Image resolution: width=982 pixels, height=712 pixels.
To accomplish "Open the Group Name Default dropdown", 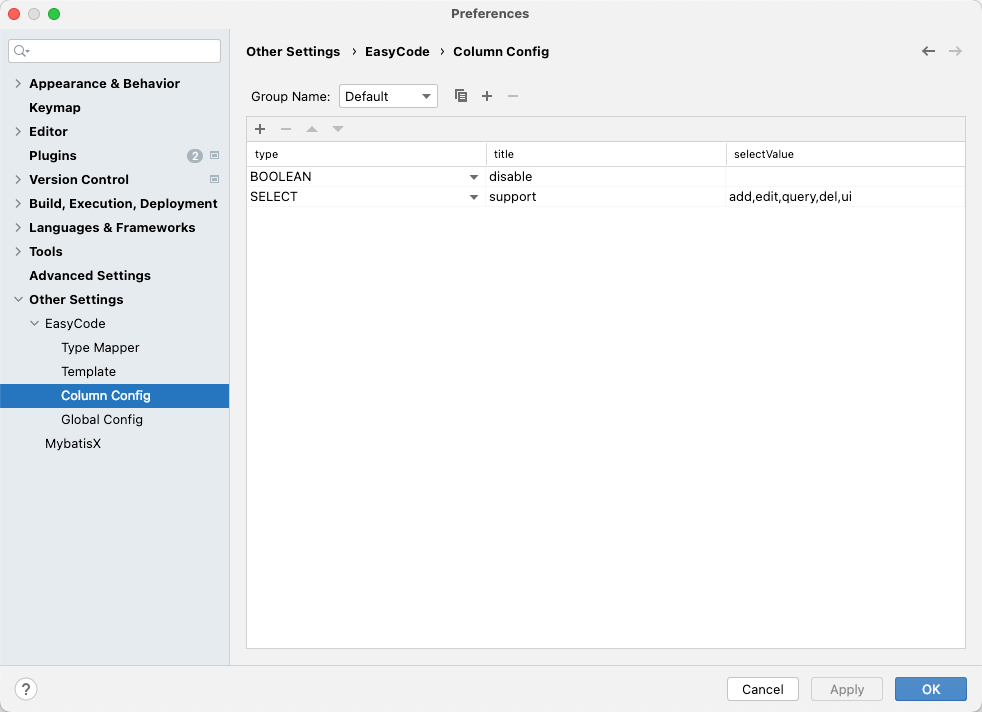I will pyautogui.click(x=388, y=96).
